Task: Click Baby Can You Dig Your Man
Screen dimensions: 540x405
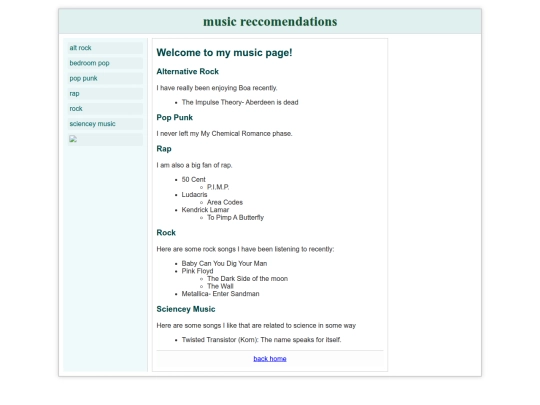Action: 225,263
